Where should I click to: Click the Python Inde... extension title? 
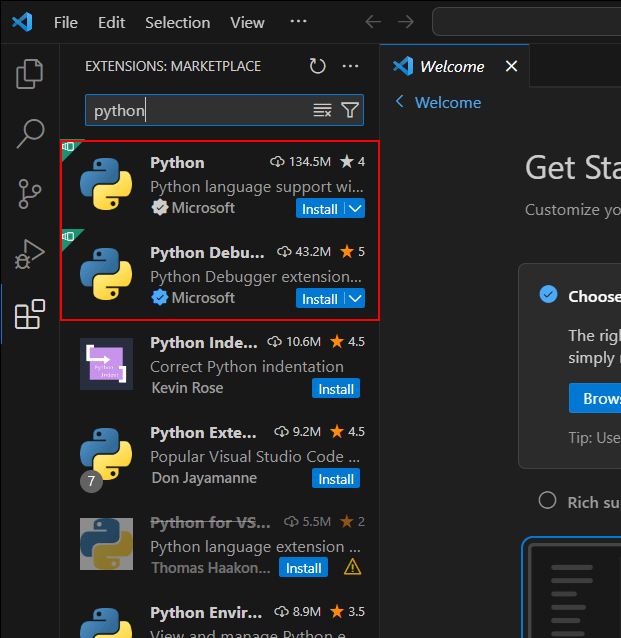204,342
